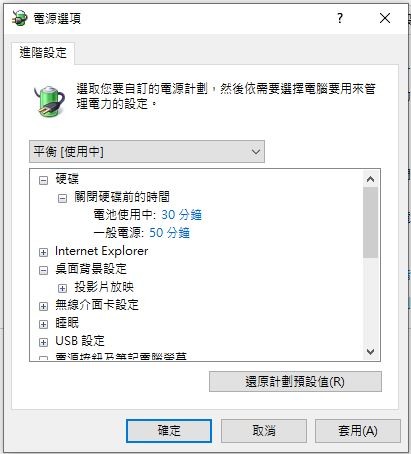
Task: Expand the 無線介面卡設定 node
Action: (x=43, y=306)
